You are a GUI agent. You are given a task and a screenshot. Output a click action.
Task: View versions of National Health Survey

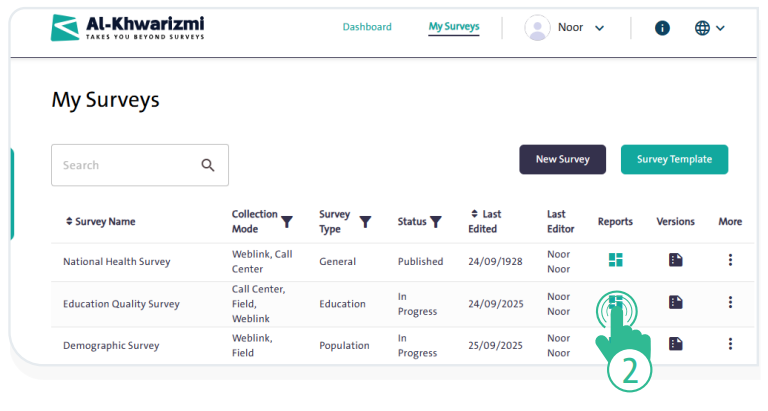click(x=676, y=260)
